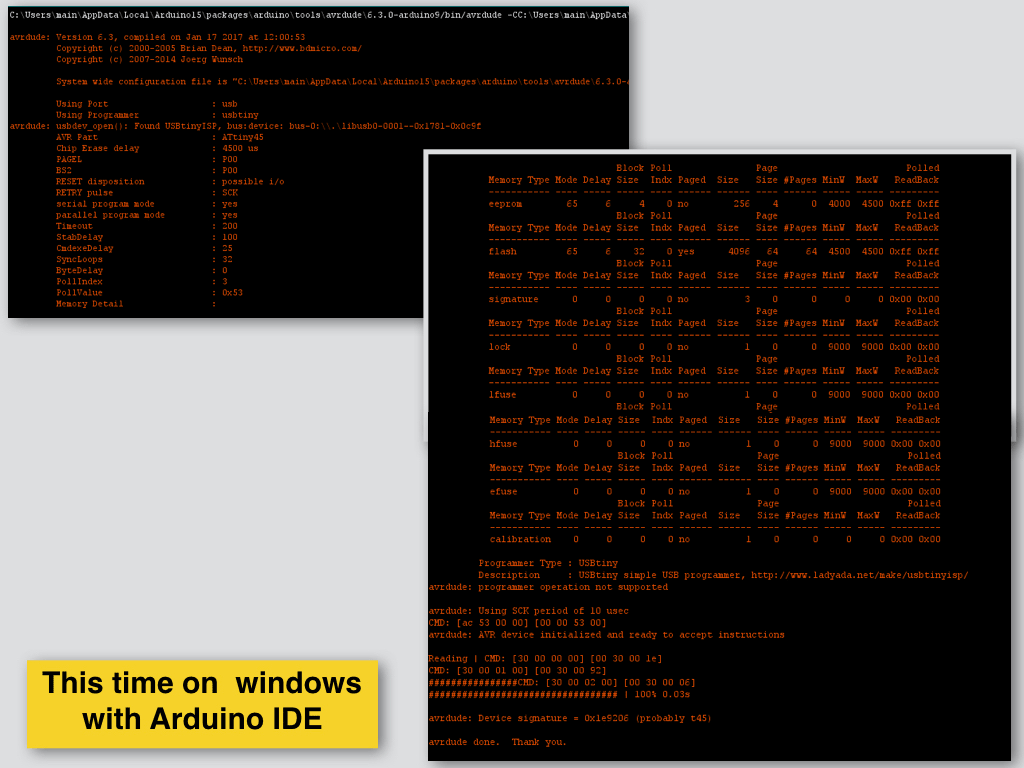The width and height of the screenshot is (1024, 768).
Task: Select the lfuse memory table row
Action: point(714,394)
